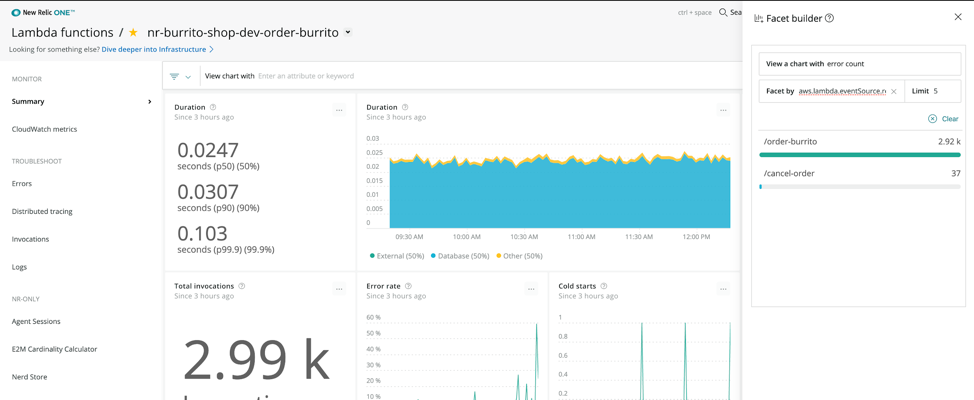Screen dimensions: 974x400
Task: Toggle the favorite star beside function name
Action: click(x=133, y=33)
